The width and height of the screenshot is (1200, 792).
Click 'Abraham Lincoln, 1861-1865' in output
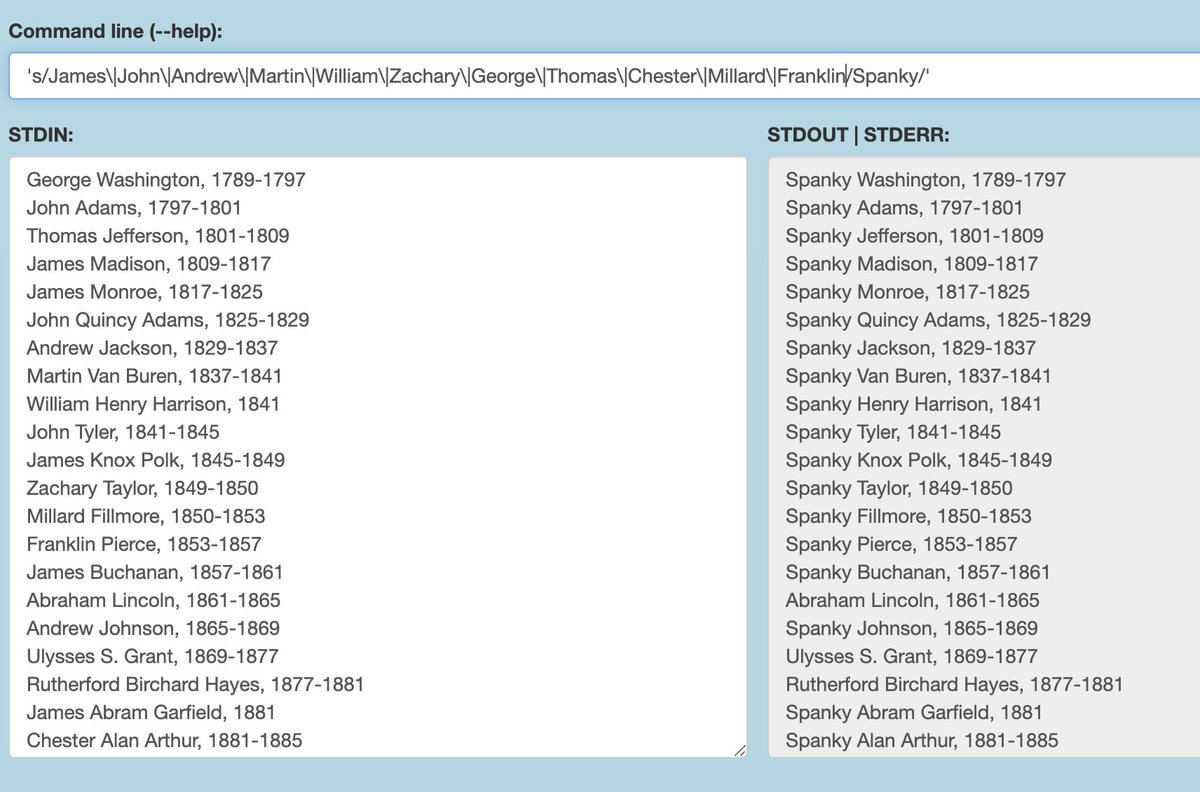pos(913,600)
